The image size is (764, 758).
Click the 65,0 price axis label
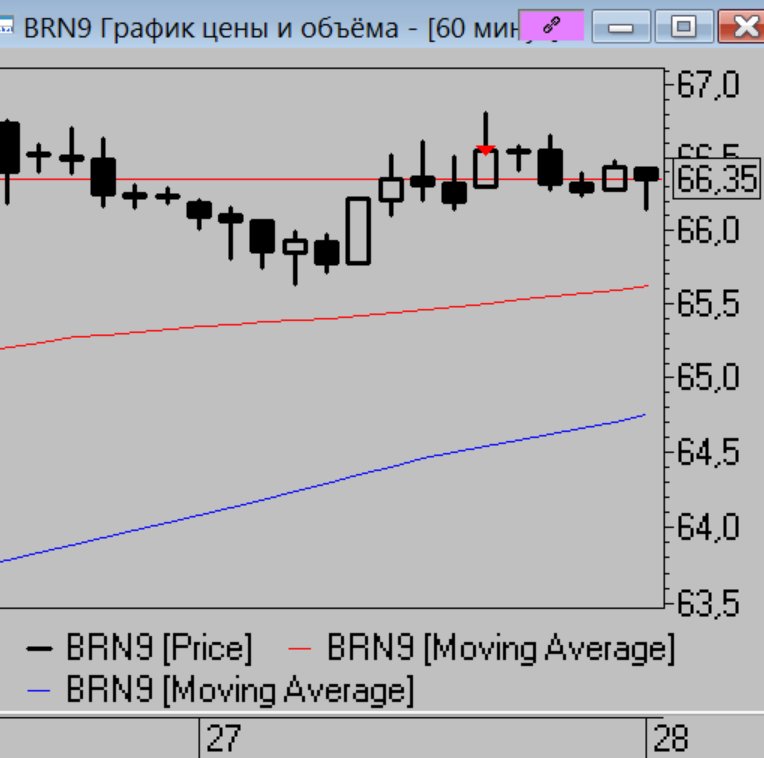(x=708, y=378)
